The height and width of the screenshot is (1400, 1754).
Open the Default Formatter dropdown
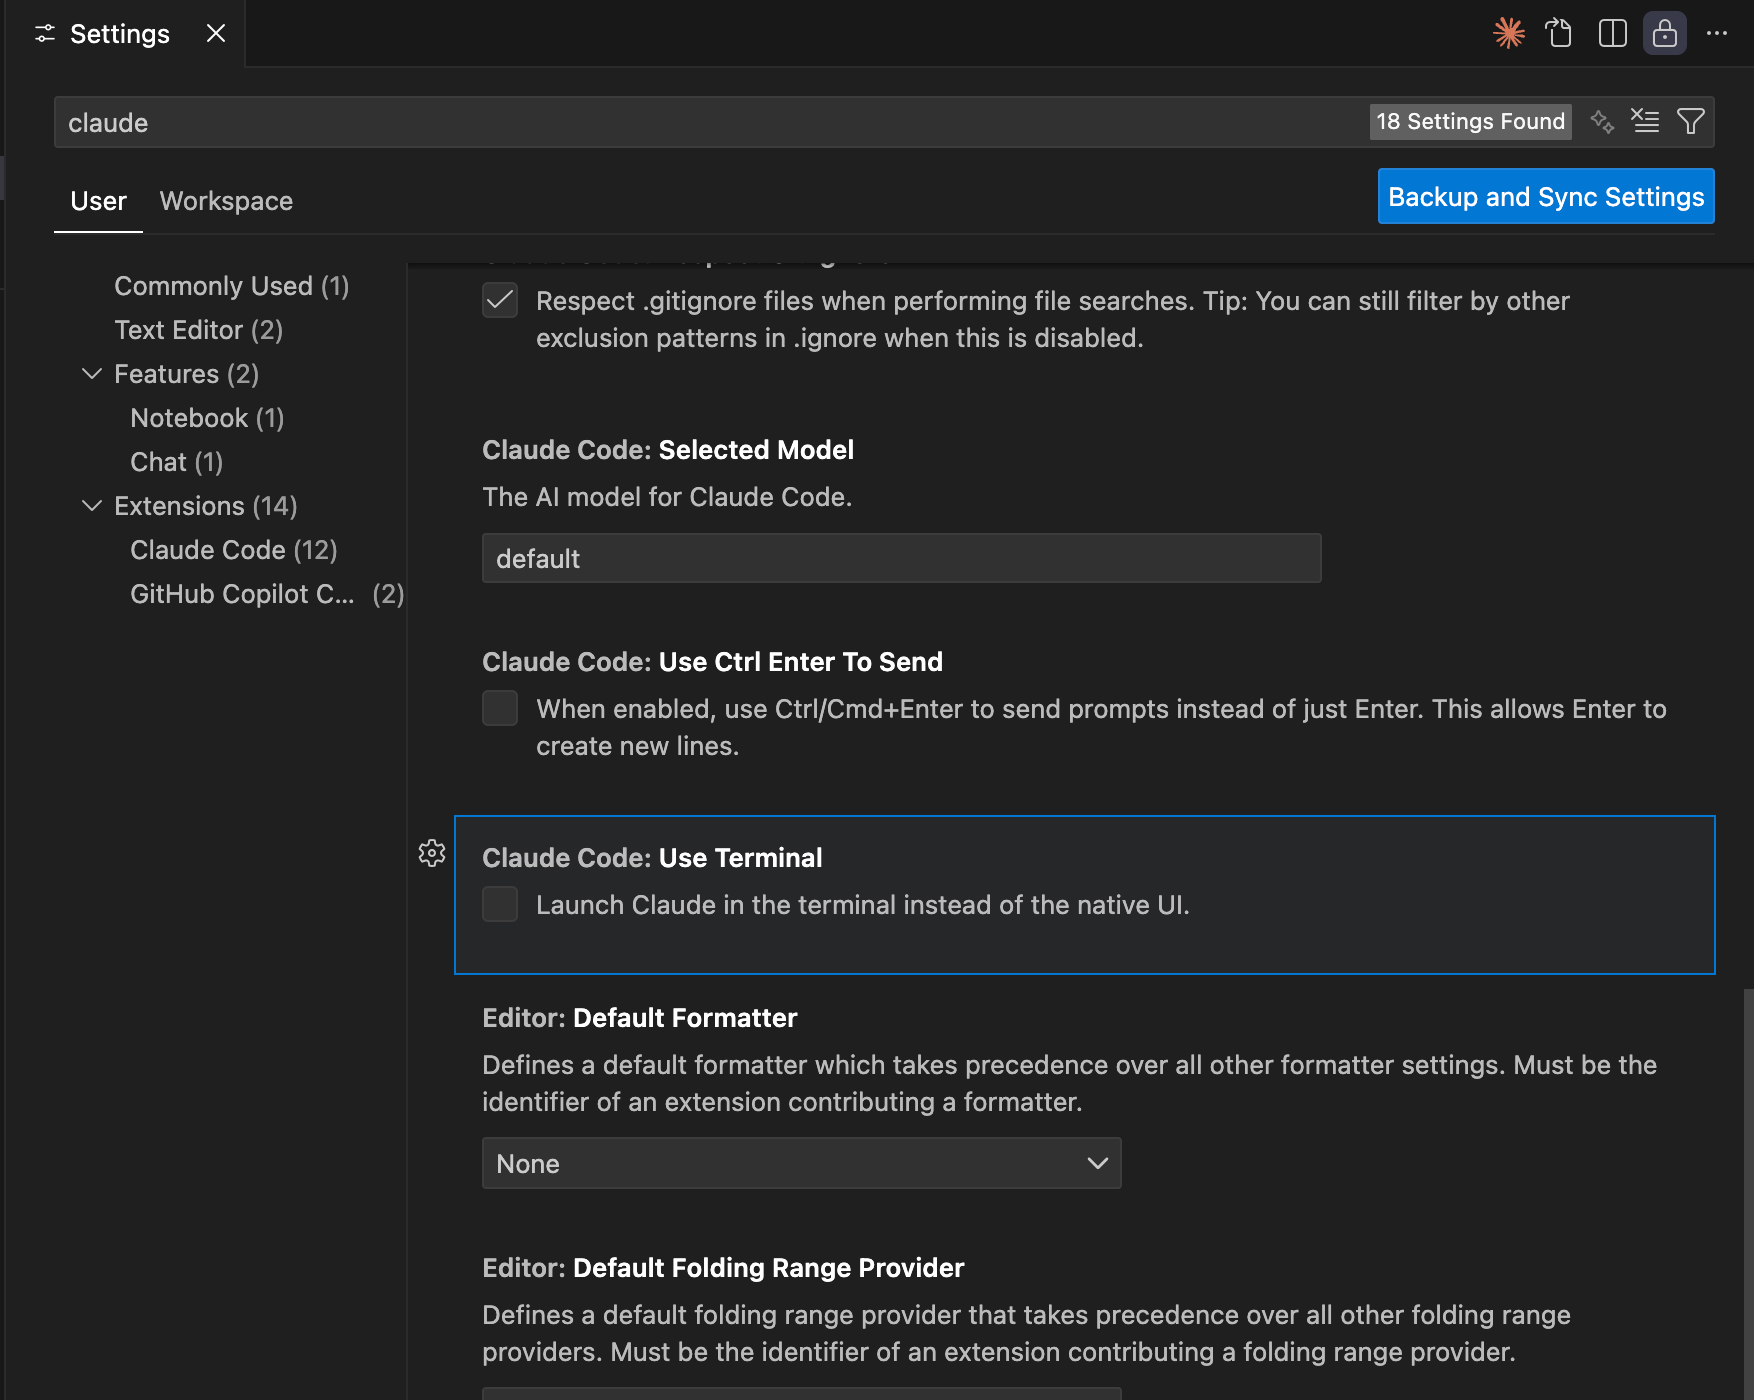click(801, 1163)
